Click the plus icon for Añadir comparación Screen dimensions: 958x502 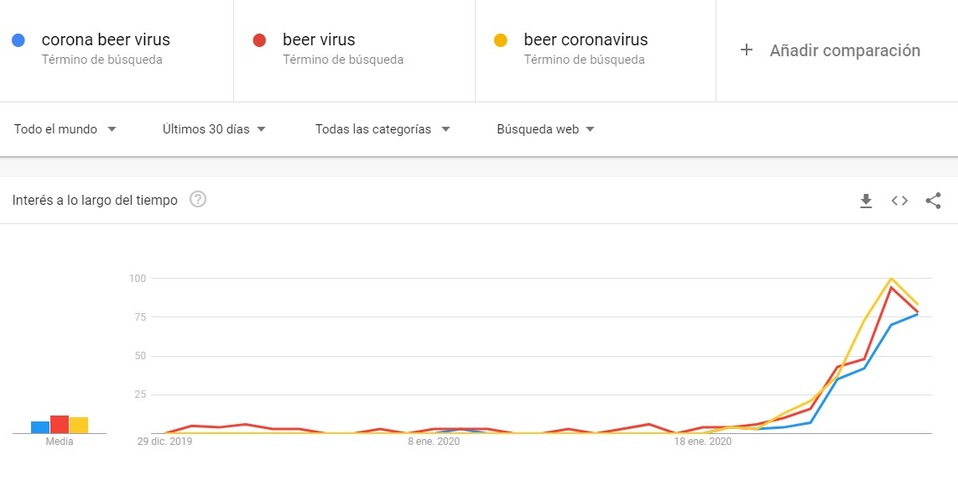click(746, 50)
